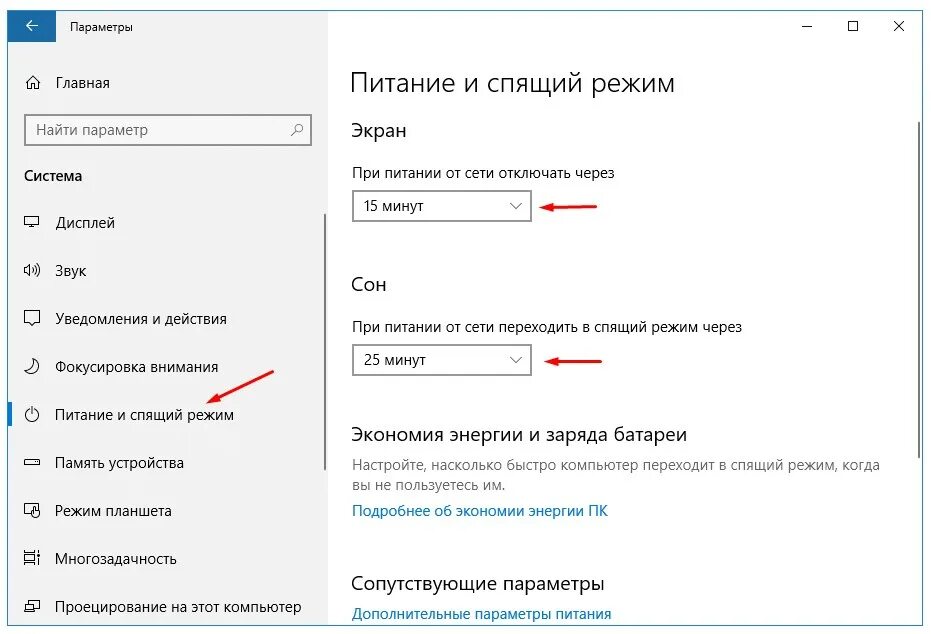Click the search magnifier icon
This screenshot has height=634, width=931.
pos(297,129)
